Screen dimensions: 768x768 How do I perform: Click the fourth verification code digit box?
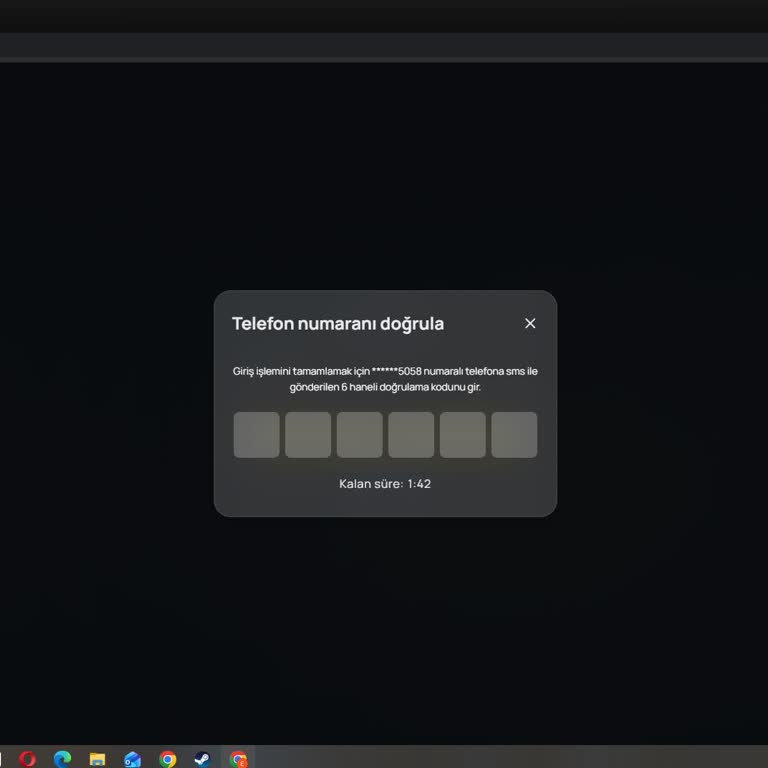(x=411, y=435)
